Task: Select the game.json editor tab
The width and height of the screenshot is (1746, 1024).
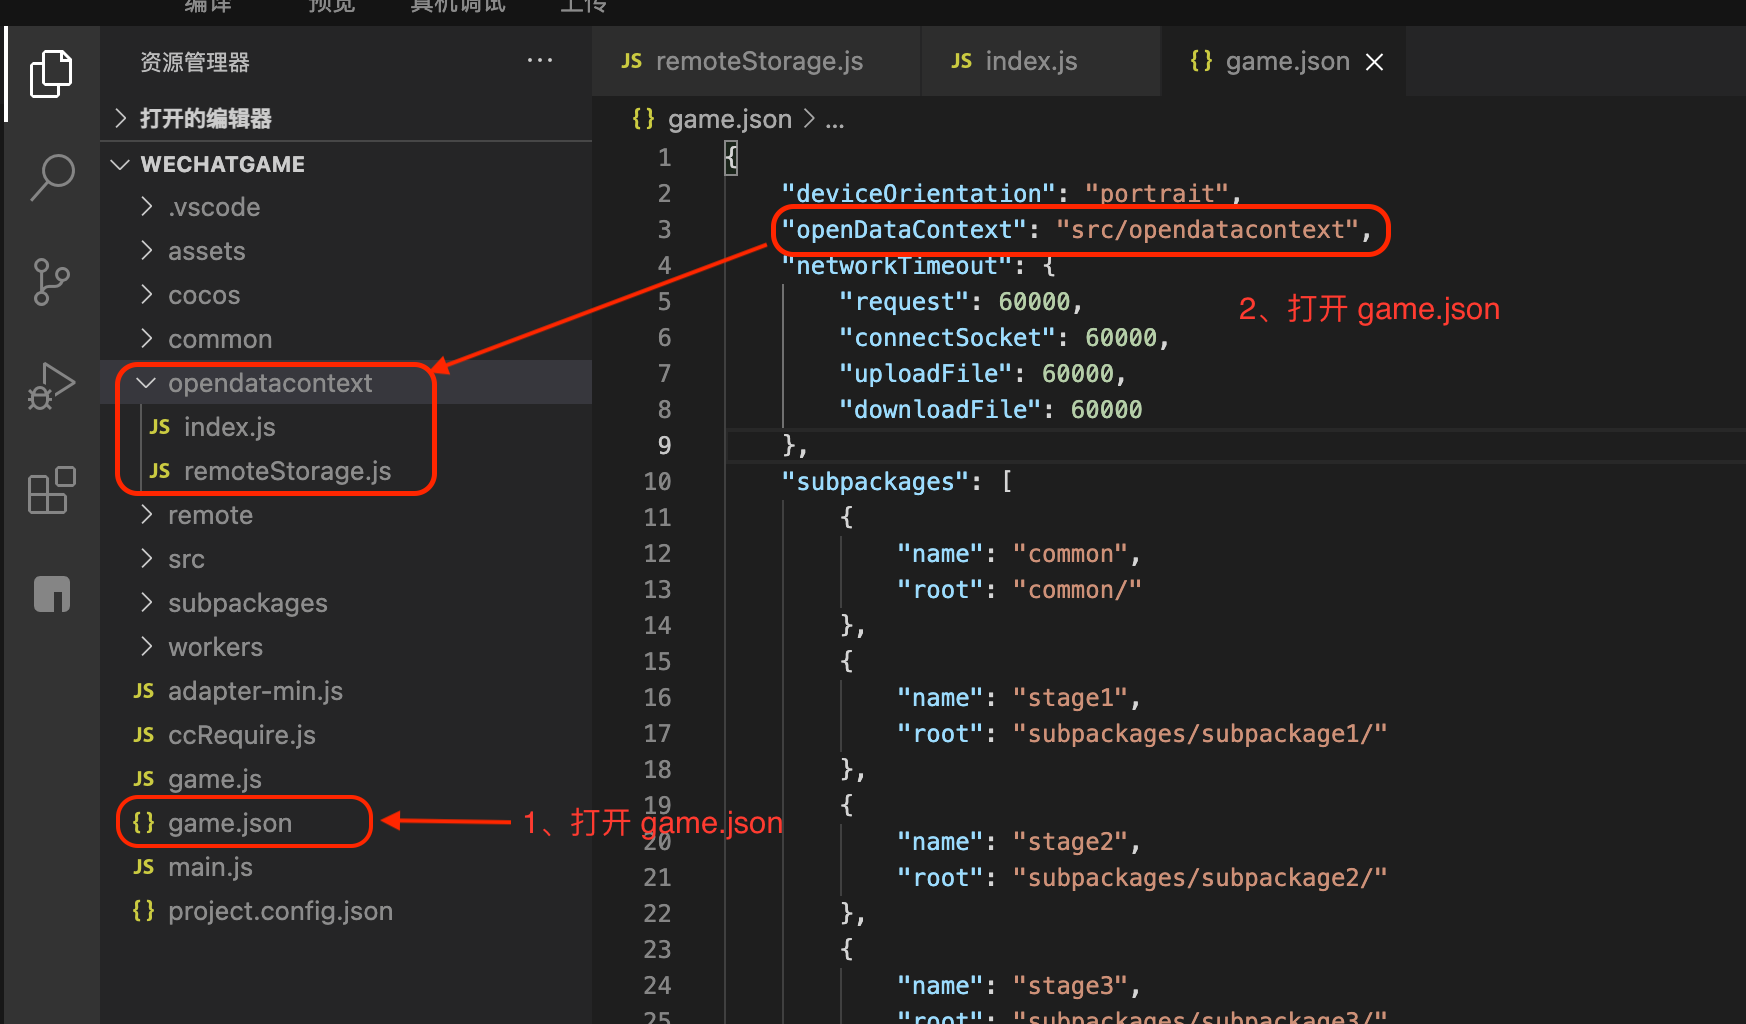Action: coord(1283,61)
